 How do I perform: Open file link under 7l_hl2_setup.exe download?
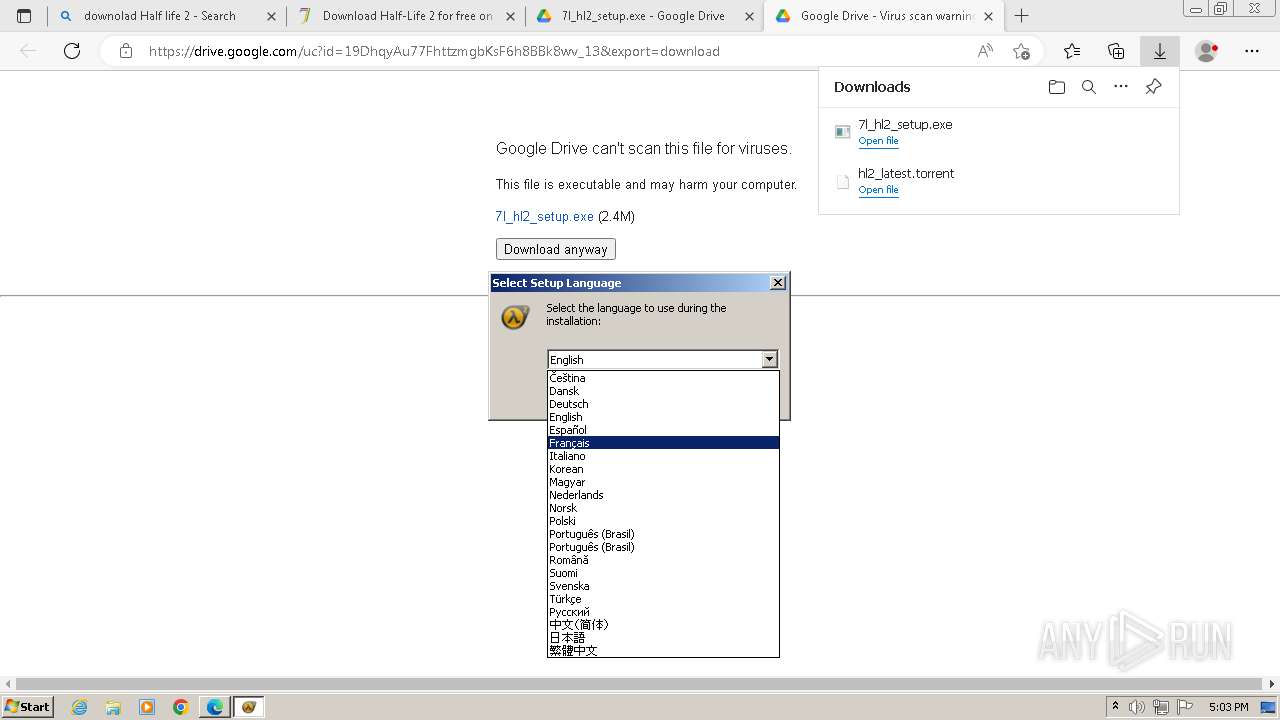click(x=878, y=141)
